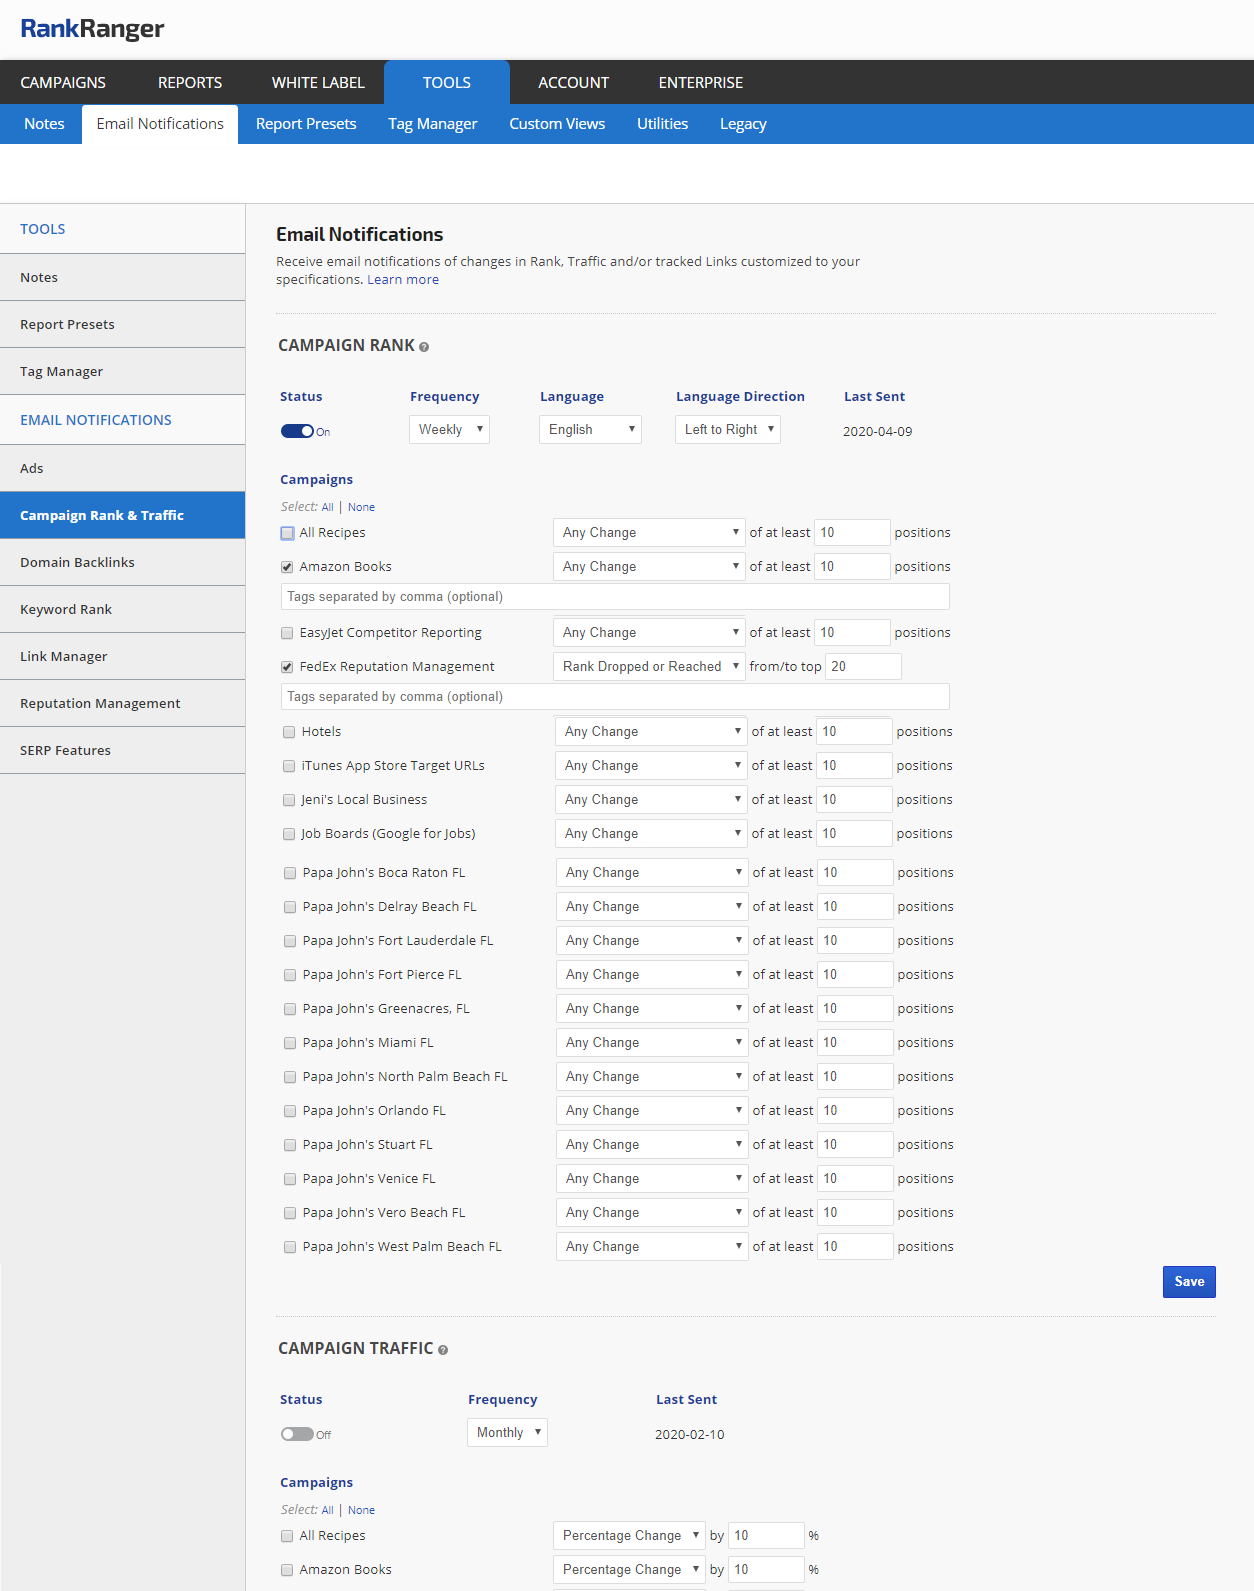Switch to the Report Presets tab
The width and height of the screenshot is (1254, 1591).
coord(306,124)
